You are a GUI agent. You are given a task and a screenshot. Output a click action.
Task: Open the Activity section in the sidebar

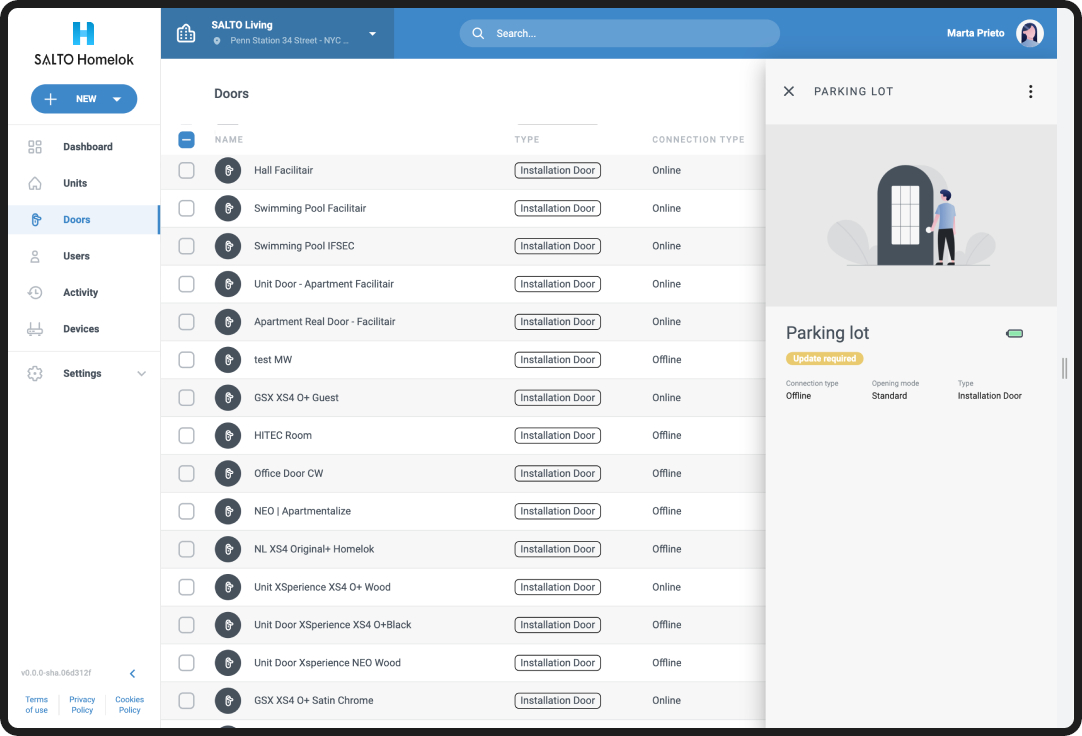[80, 293]
